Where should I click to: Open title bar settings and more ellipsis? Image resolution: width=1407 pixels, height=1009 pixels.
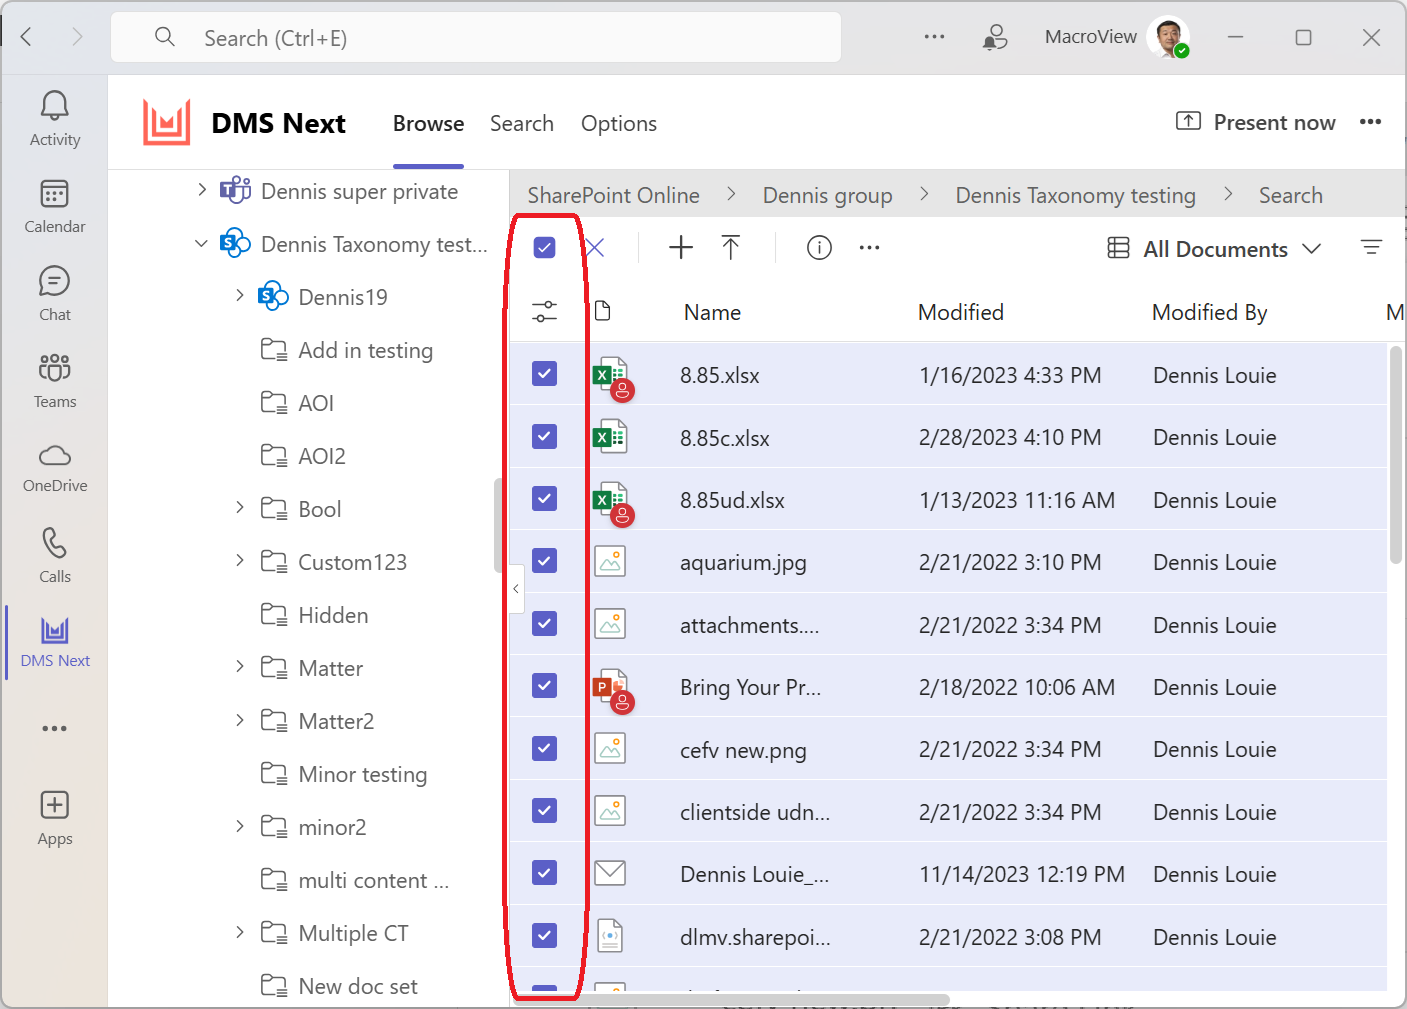[x=934, y=37]
